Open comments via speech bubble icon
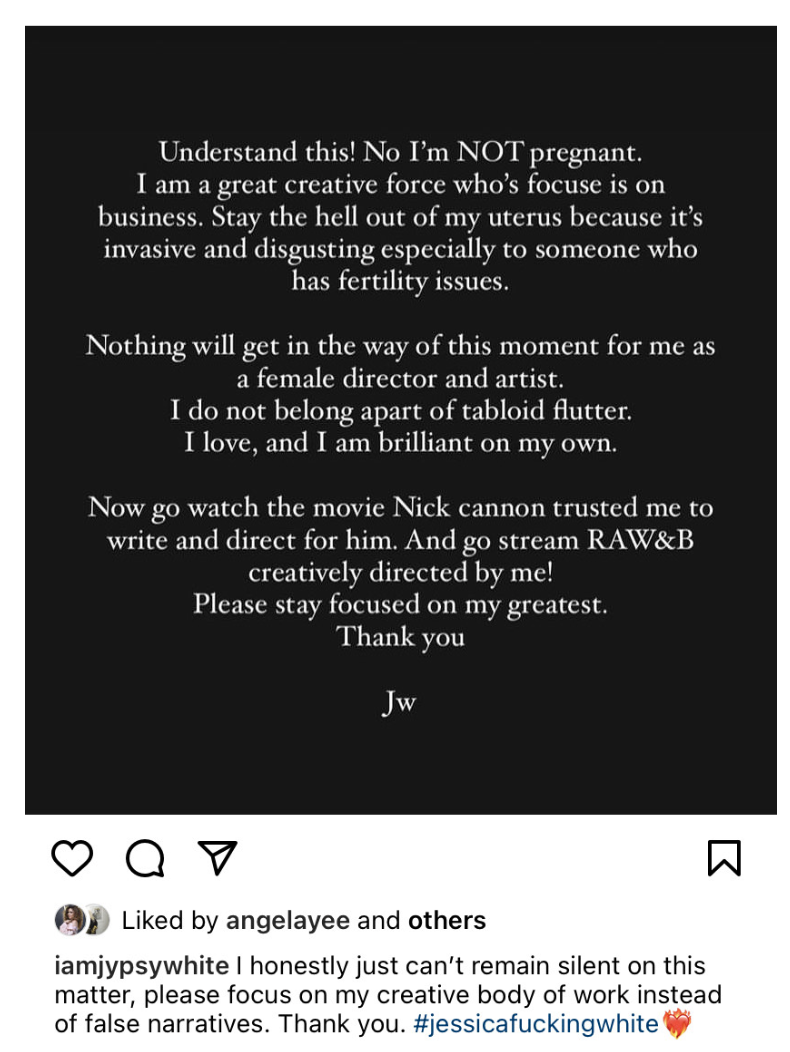790x1052 pixels. point(146,858)
